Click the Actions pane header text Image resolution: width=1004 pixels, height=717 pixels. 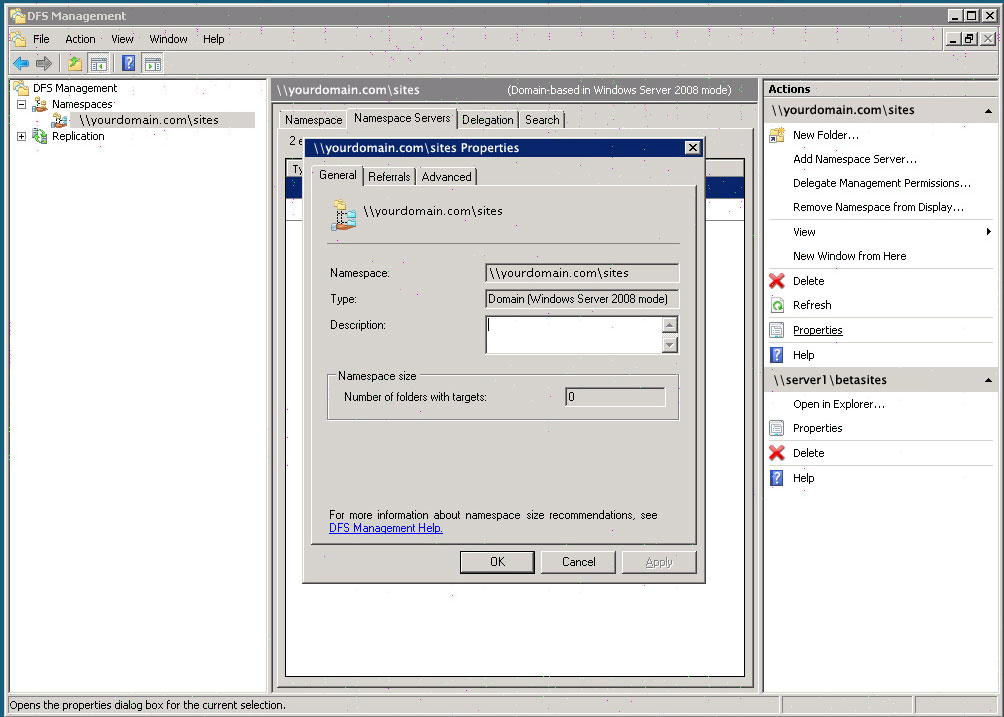click(x=789, y=89)
